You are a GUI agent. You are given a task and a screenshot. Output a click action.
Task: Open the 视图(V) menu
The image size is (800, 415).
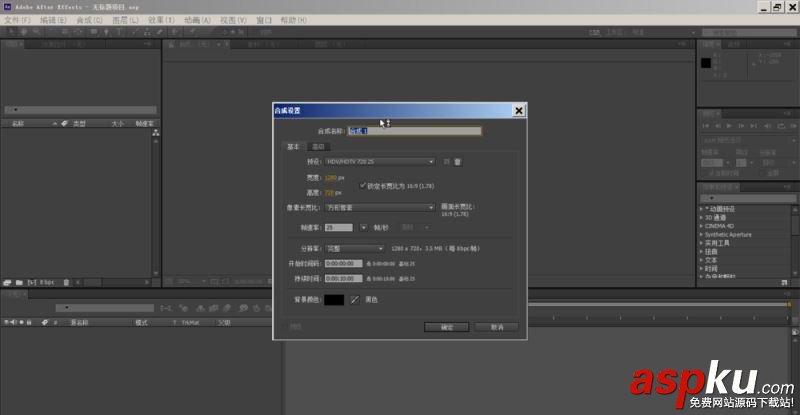233,20
